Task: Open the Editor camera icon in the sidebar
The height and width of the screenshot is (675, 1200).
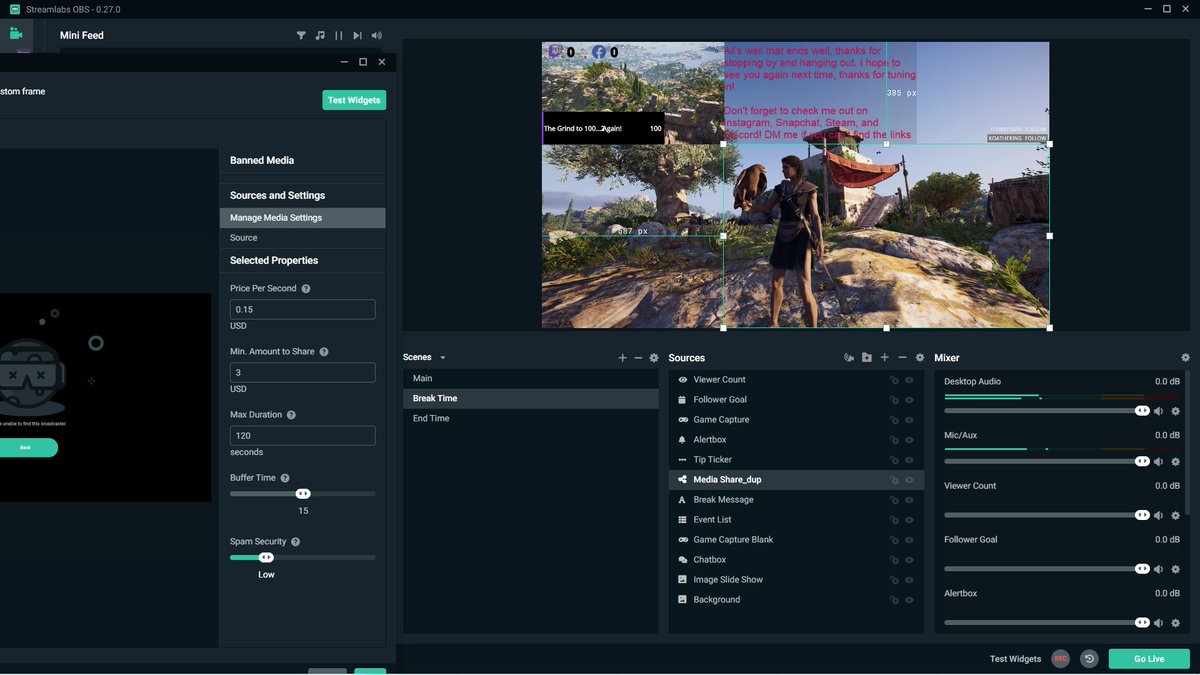Action: pos(16,33)
